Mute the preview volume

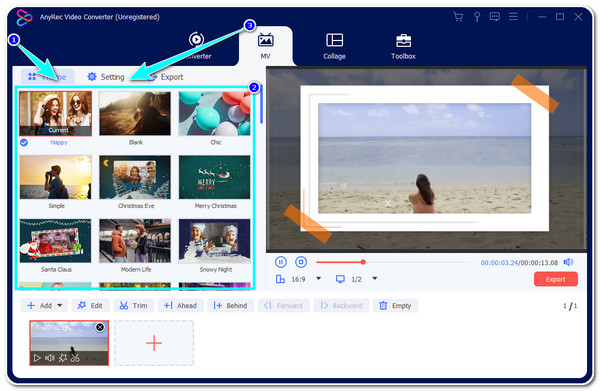[568, 262]
